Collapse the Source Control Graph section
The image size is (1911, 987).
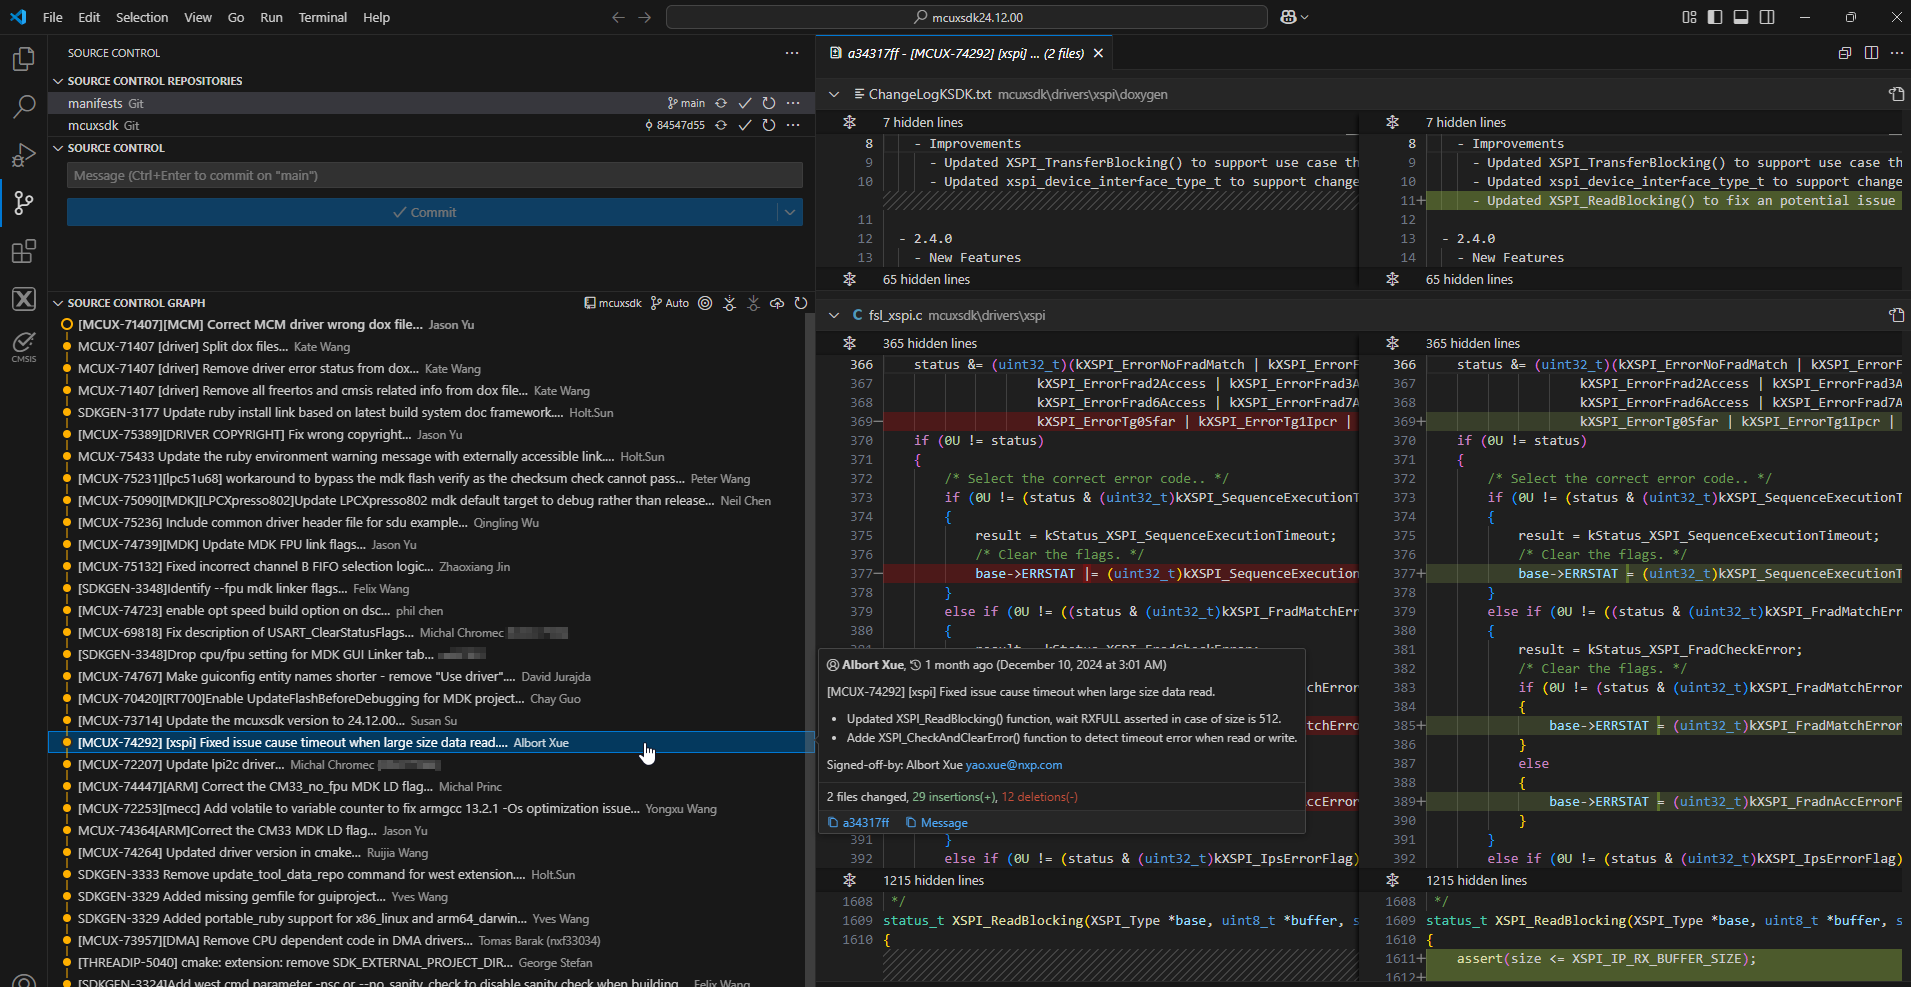[58, 303]
